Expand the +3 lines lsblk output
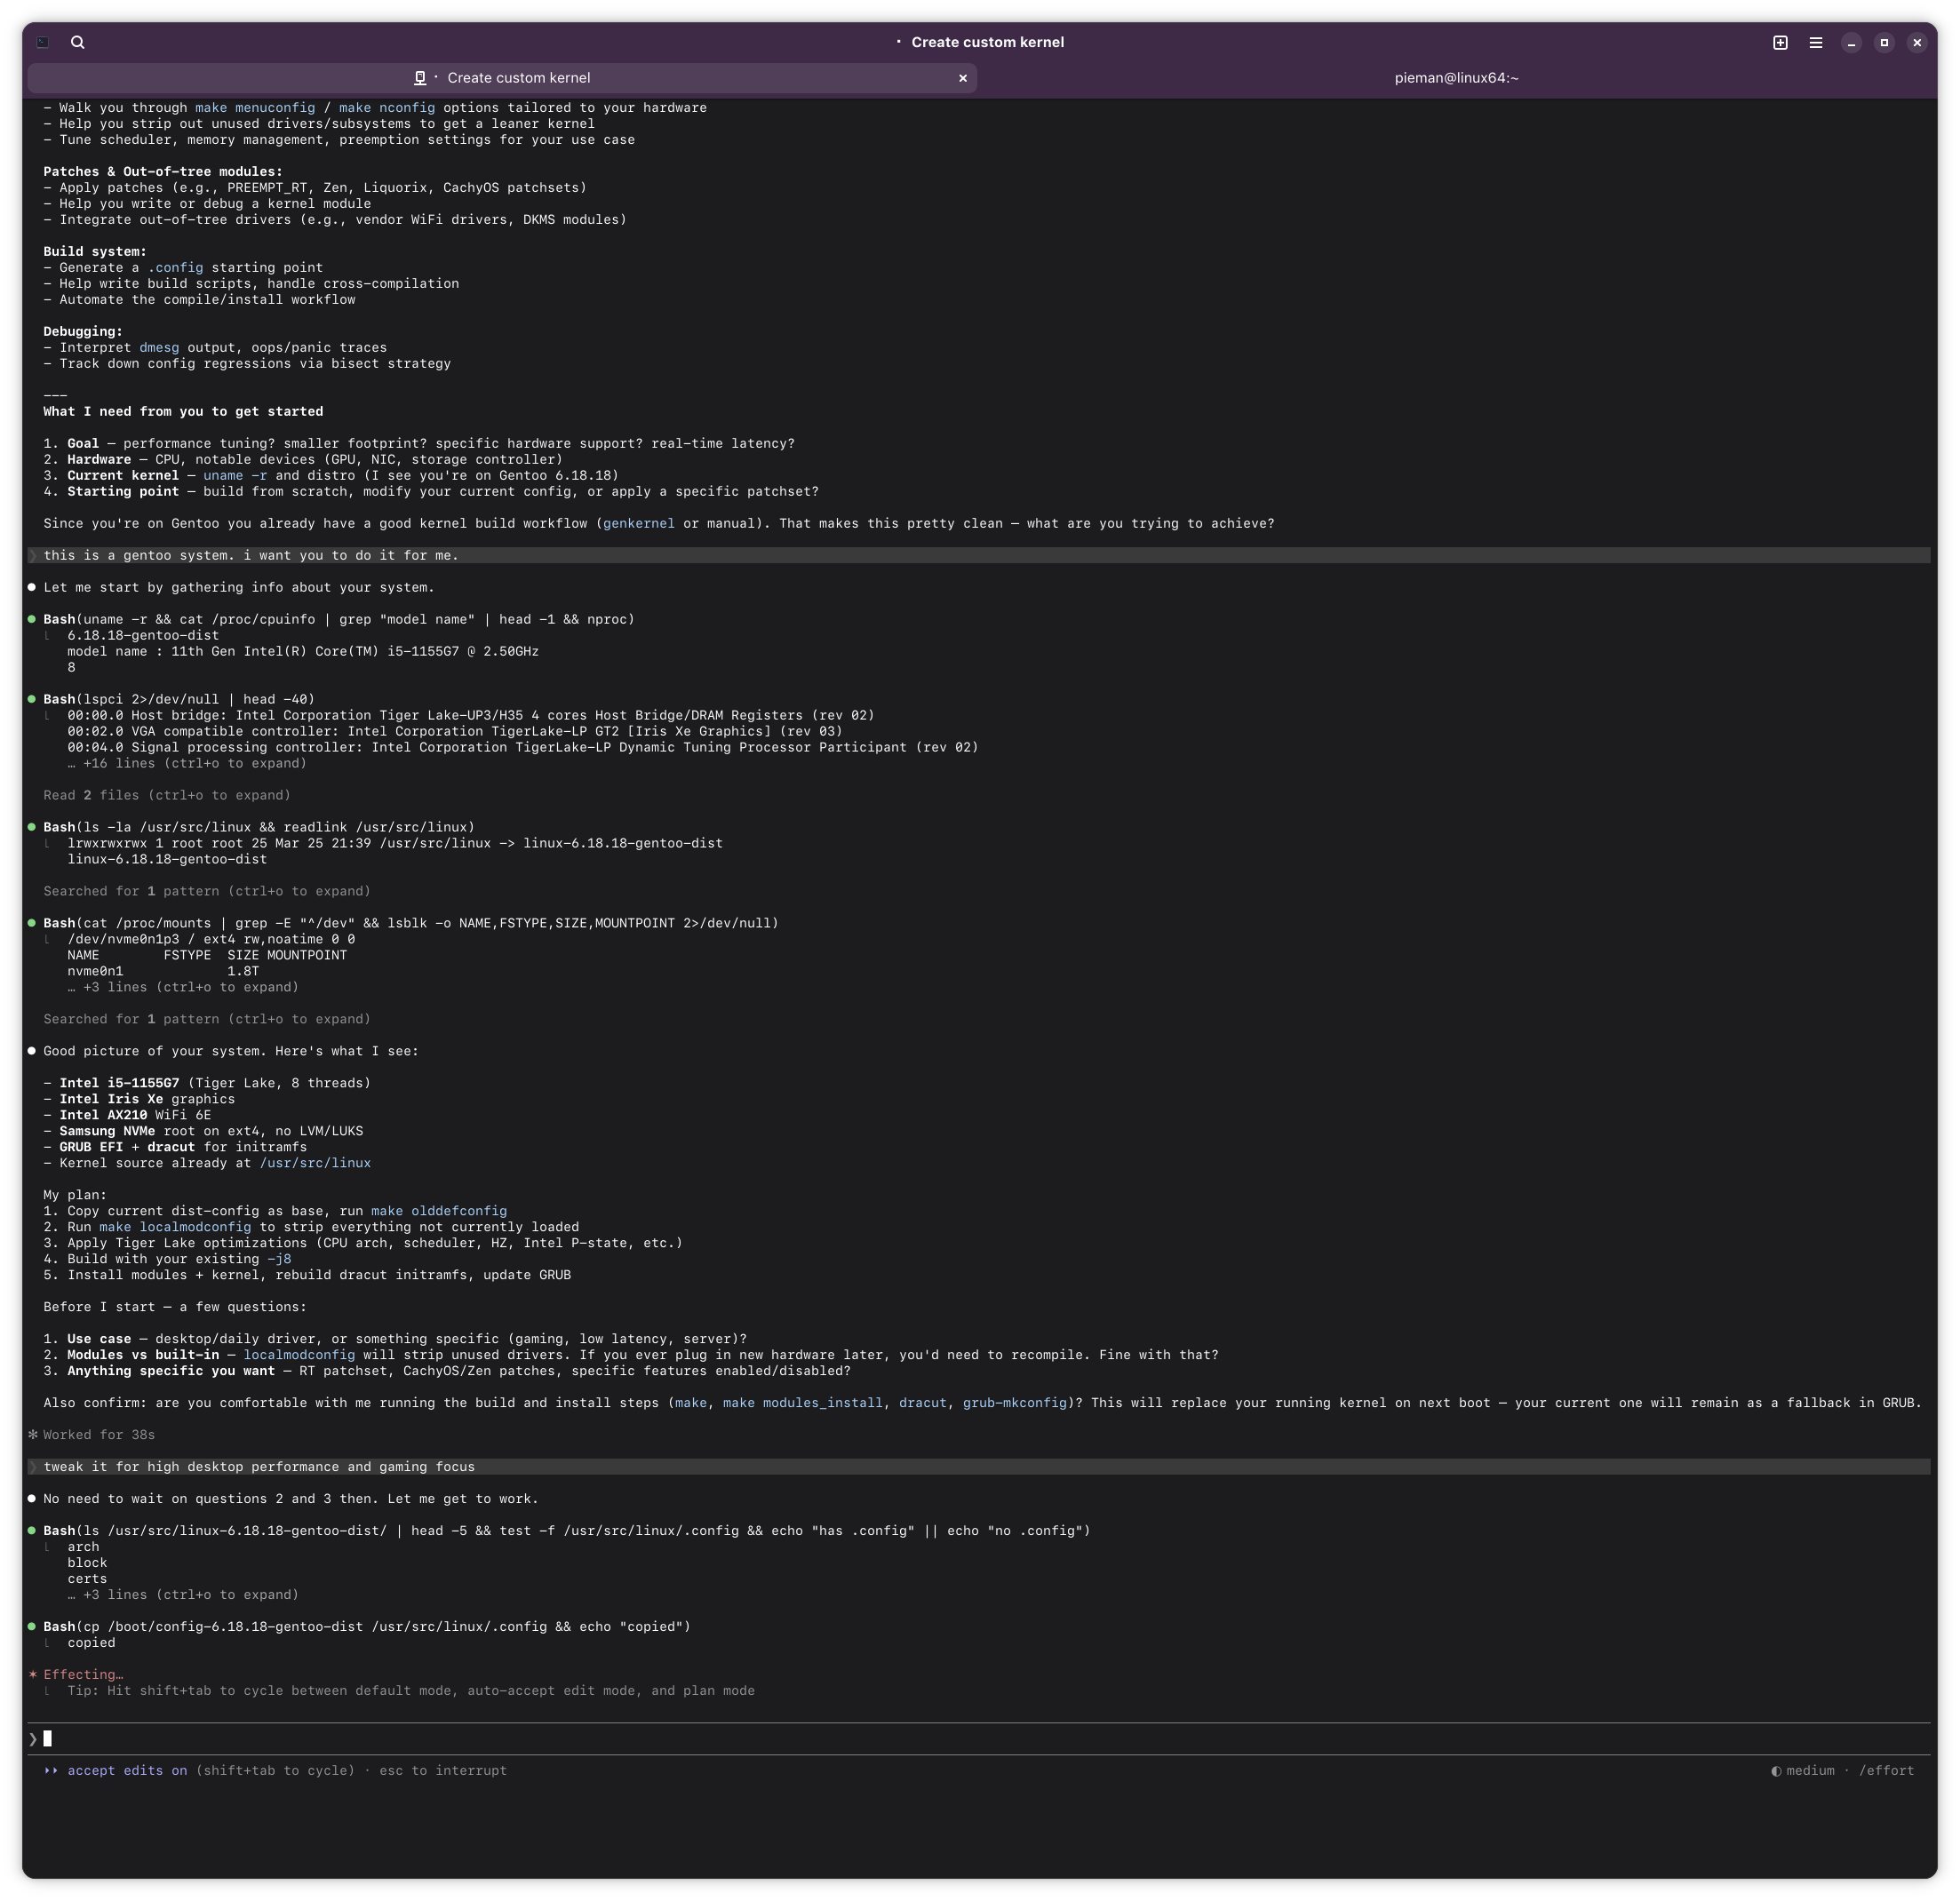1960x1901 pixels. click(x=182, y=987)
